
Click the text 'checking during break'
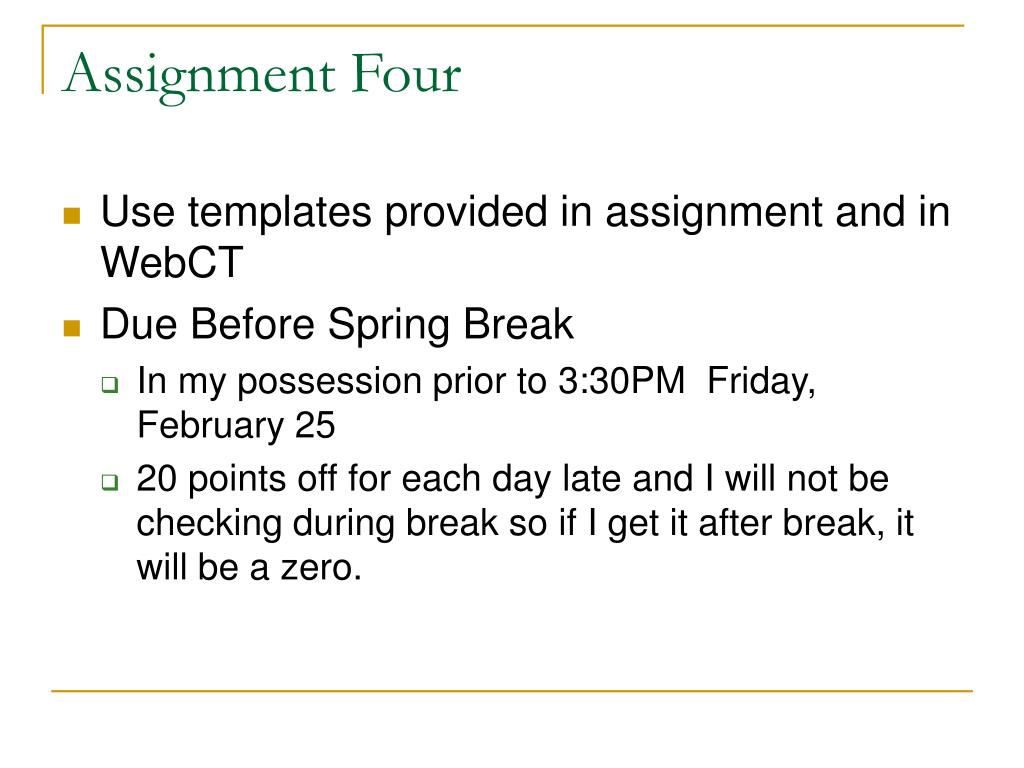point(317,524)
